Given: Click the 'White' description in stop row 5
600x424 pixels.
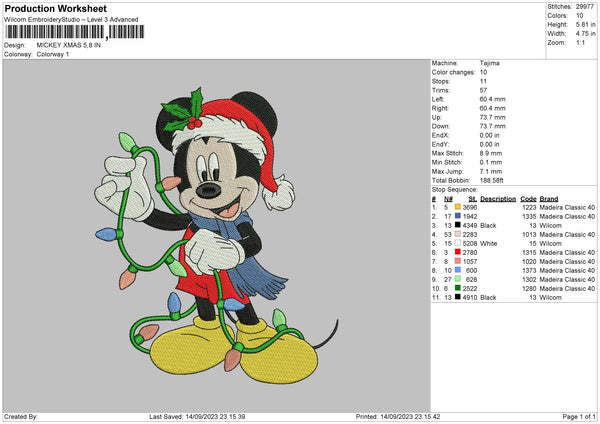Looking at the screenshot, I should [489, 243].
